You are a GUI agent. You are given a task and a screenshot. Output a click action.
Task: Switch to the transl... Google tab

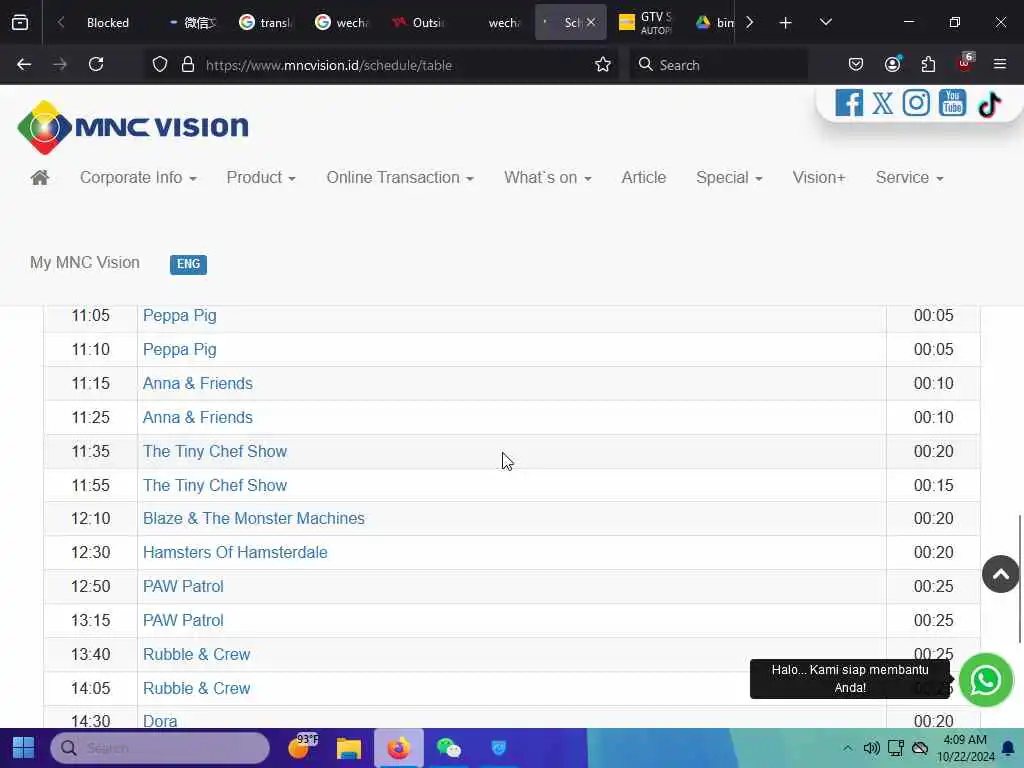[266, 23]
